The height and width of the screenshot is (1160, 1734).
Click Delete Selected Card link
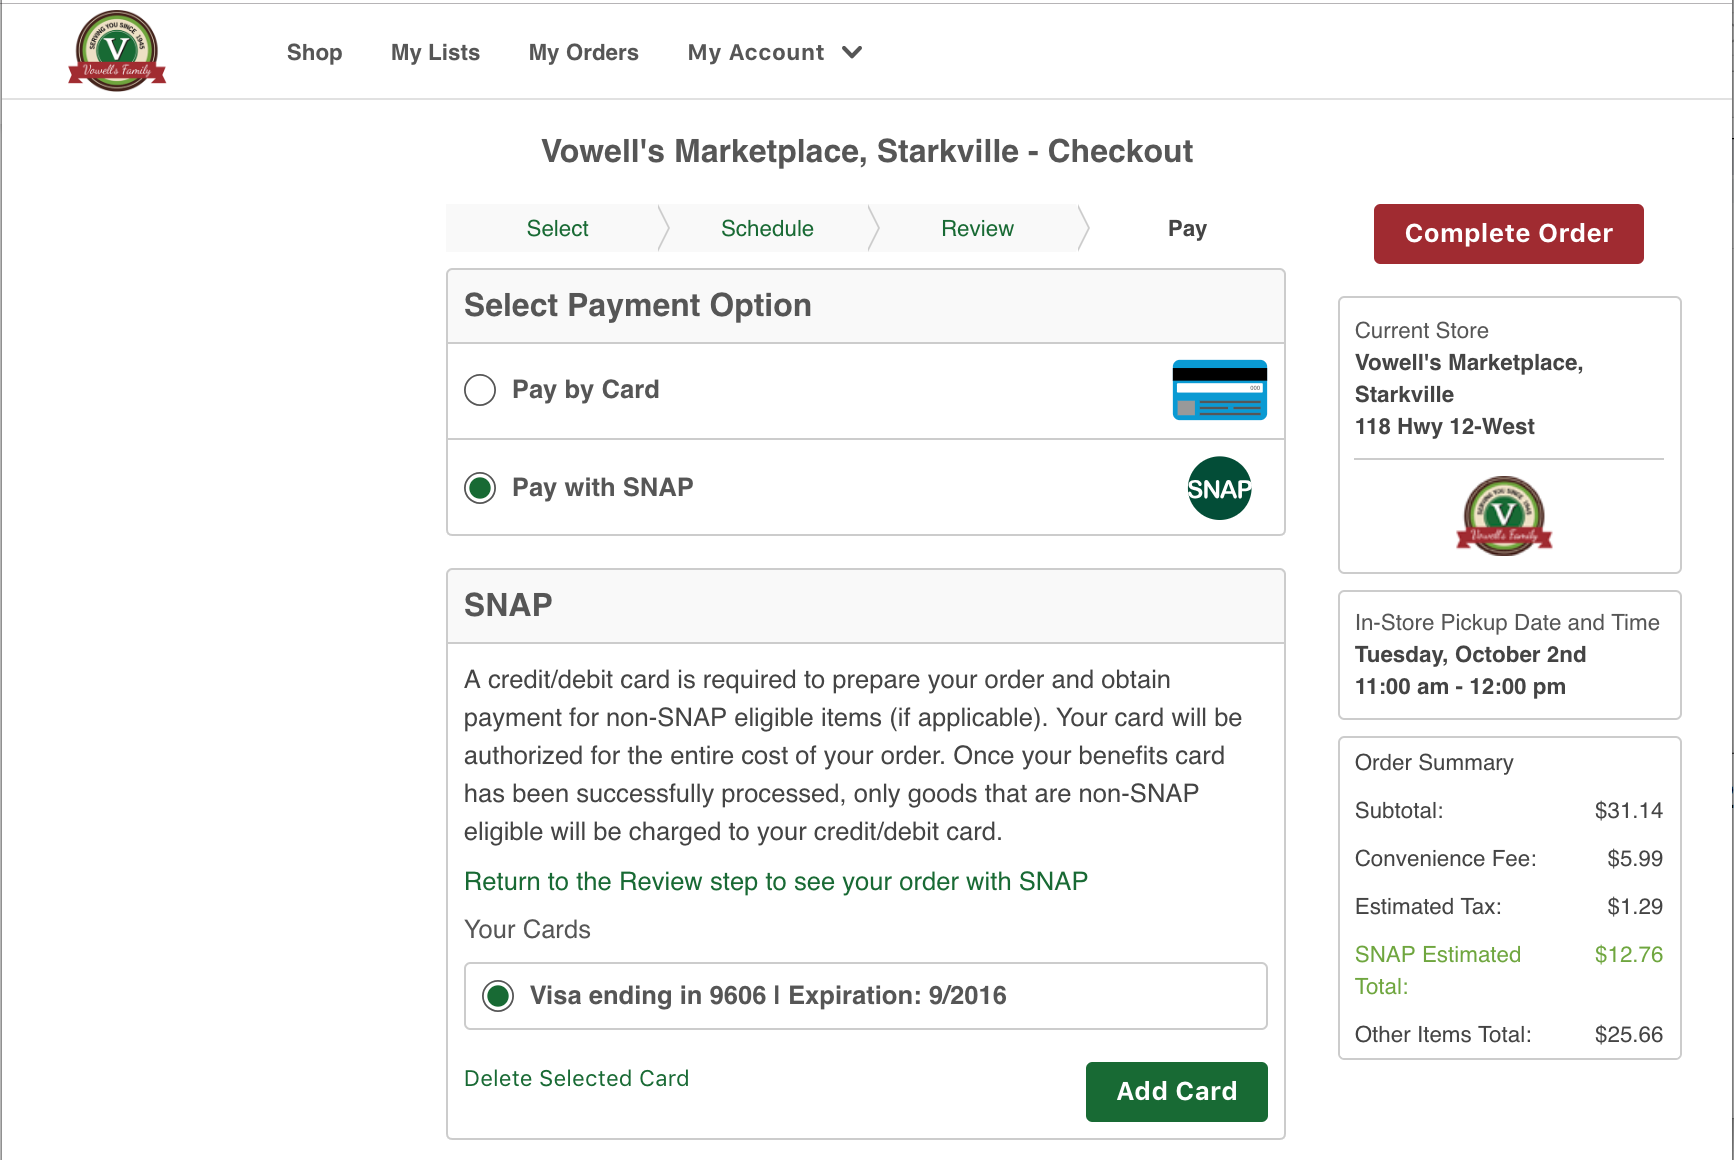576,1078
